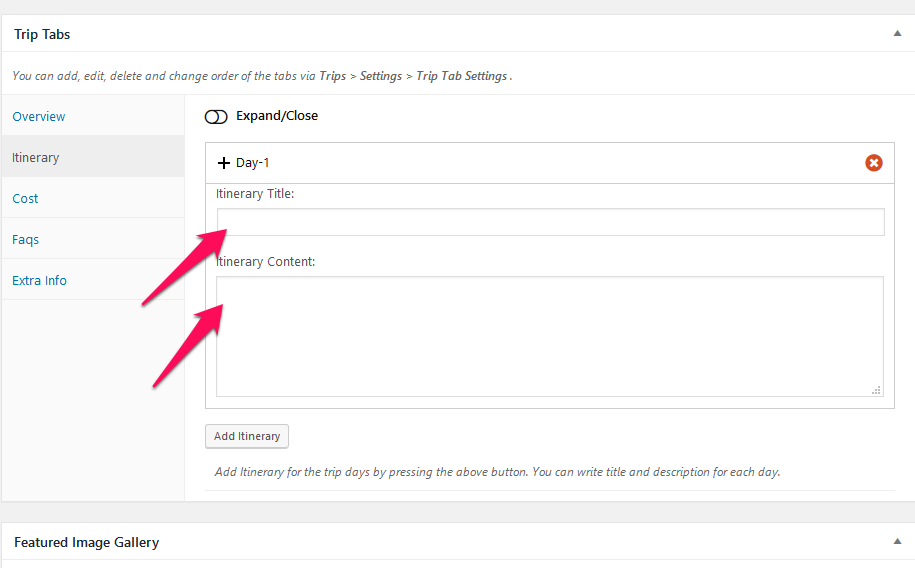This screenshot has width=915, height=568.
Task: Click the textarea resize grip handle
Action: point(876,390)
